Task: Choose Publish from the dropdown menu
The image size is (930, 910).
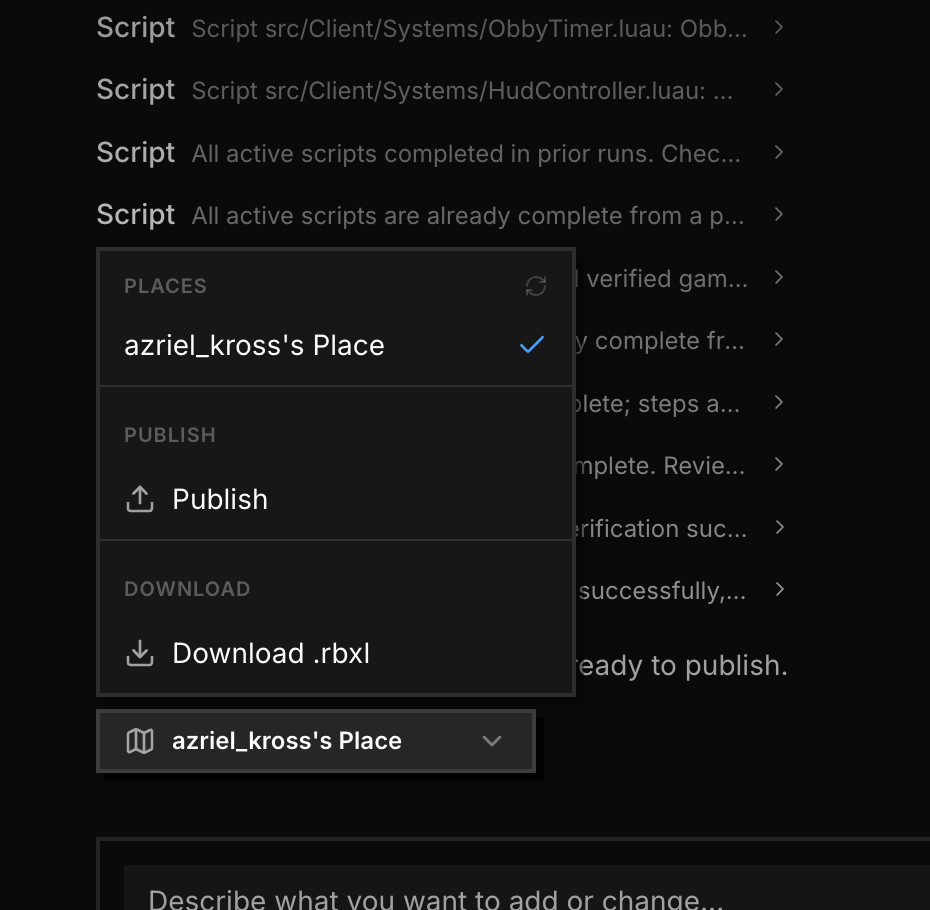Action: [336, 499]
